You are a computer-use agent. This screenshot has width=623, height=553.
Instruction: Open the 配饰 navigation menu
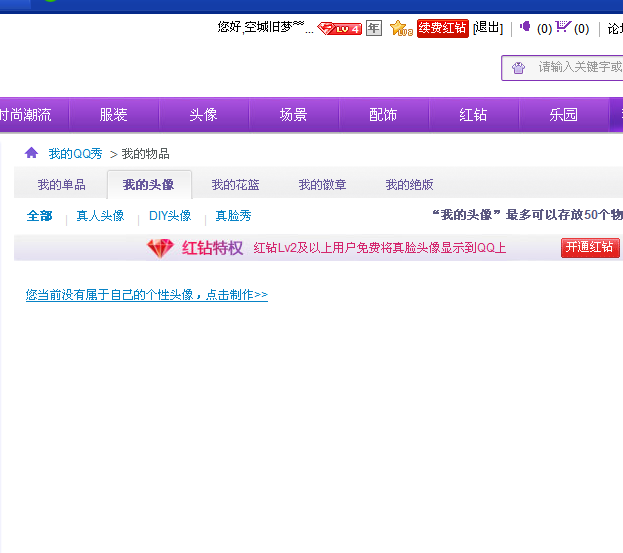383,115
